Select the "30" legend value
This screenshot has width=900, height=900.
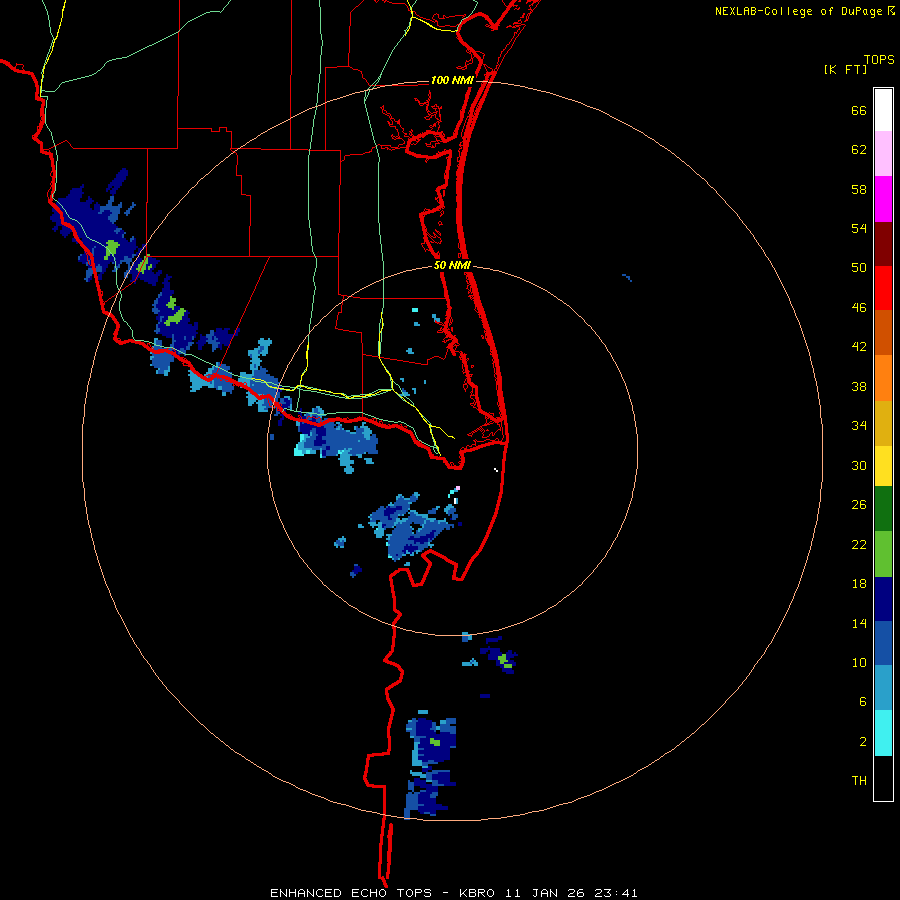click(859, 465)
